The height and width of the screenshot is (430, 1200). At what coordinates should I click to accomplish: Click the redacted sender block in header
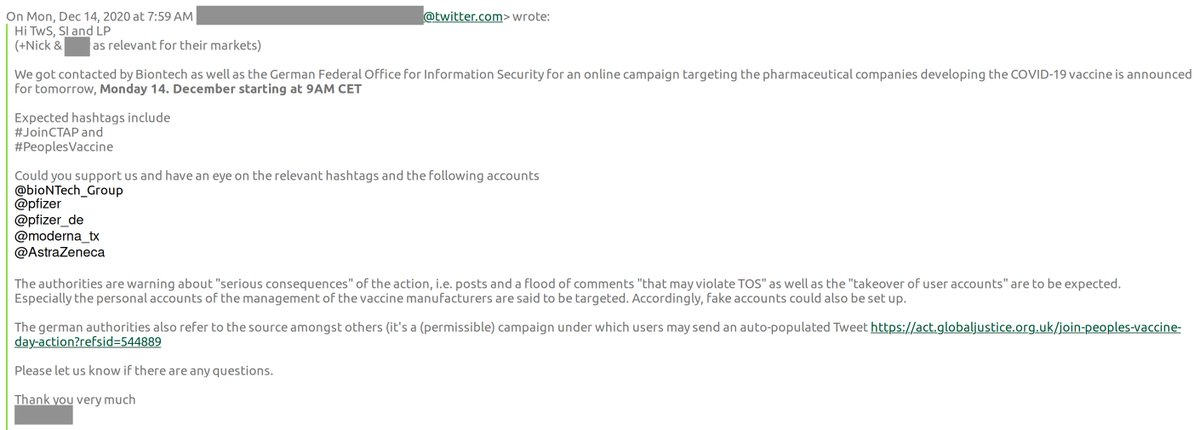coord(308,15)
